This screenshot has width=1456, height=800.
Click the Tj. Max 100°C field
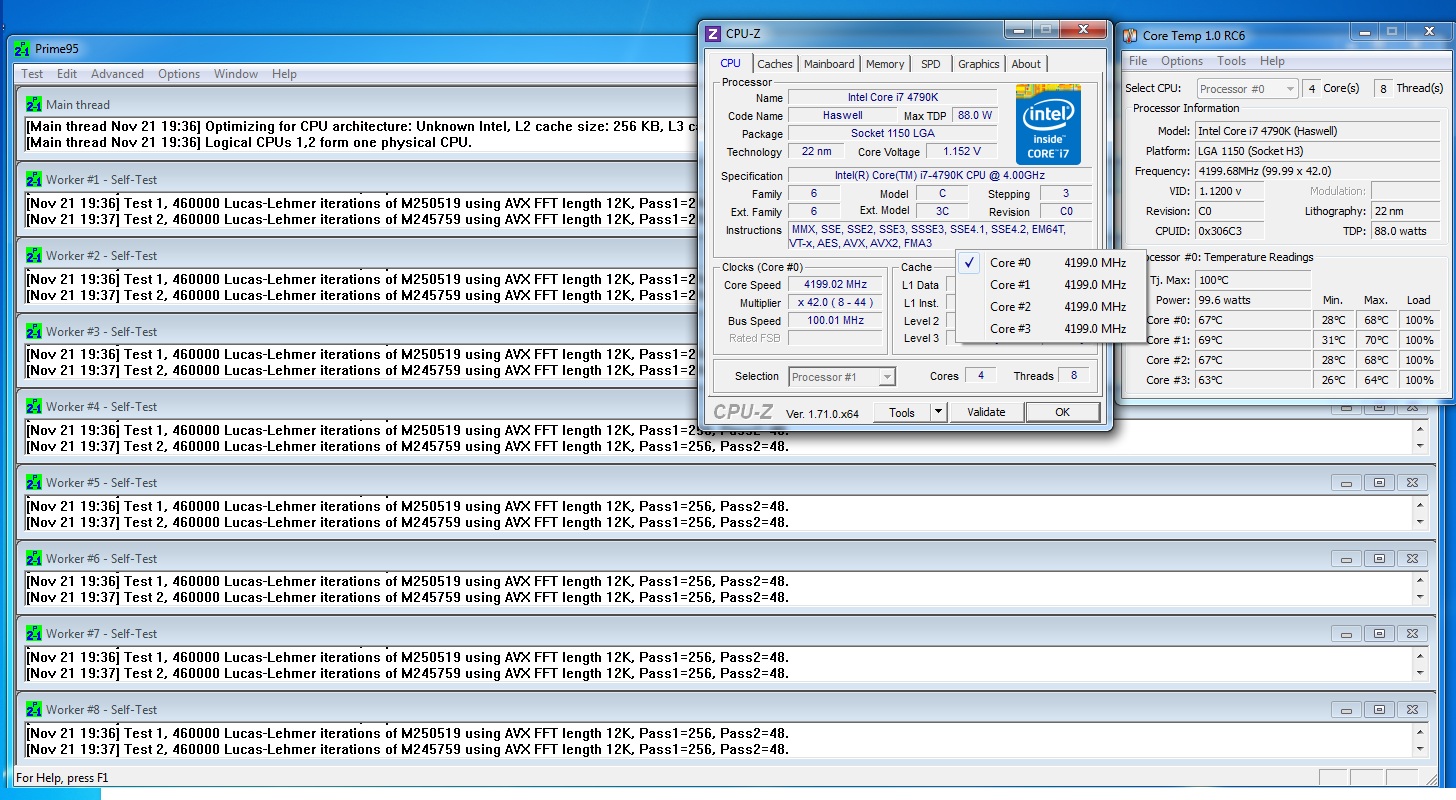[x=1252, y=280]
